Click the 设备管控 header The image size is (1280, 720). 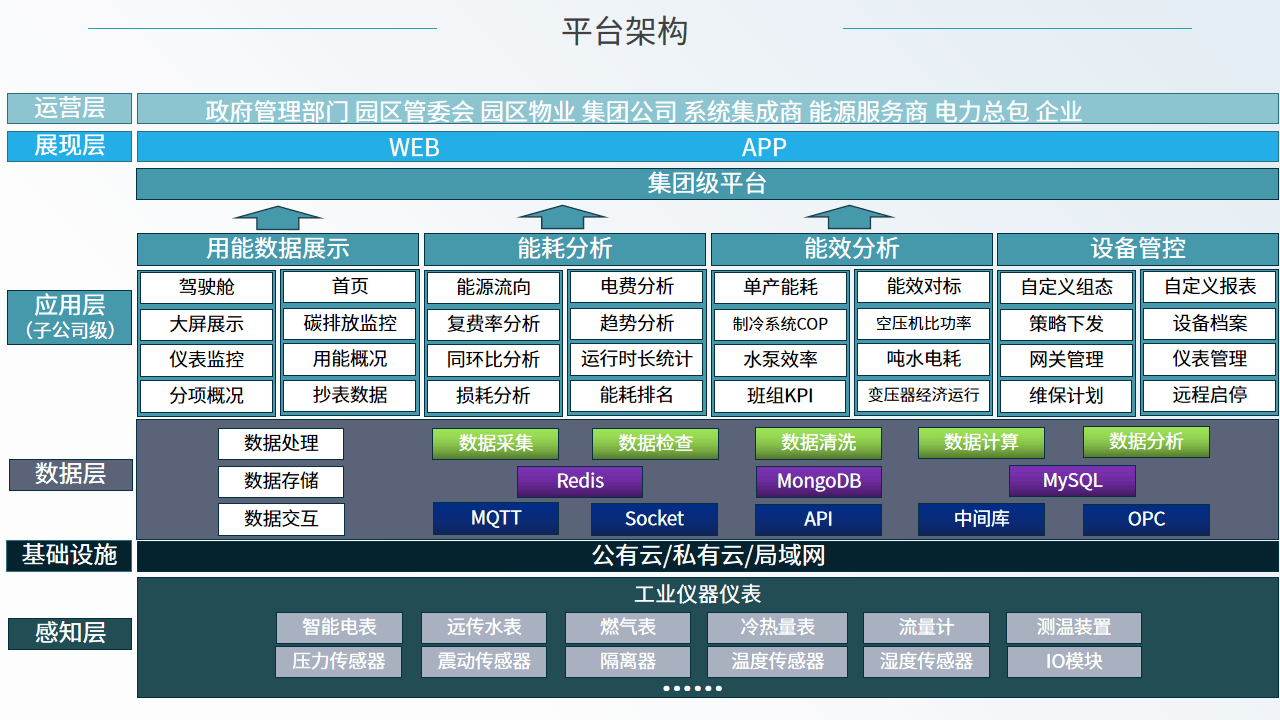pos(1138,249)
